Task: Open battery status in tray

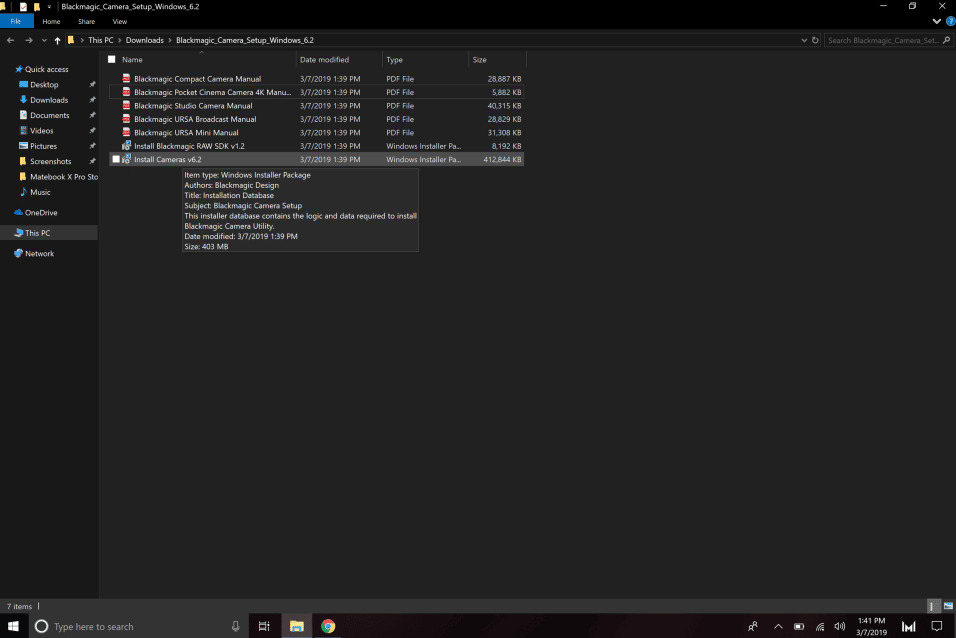Action: coord(799,626)
